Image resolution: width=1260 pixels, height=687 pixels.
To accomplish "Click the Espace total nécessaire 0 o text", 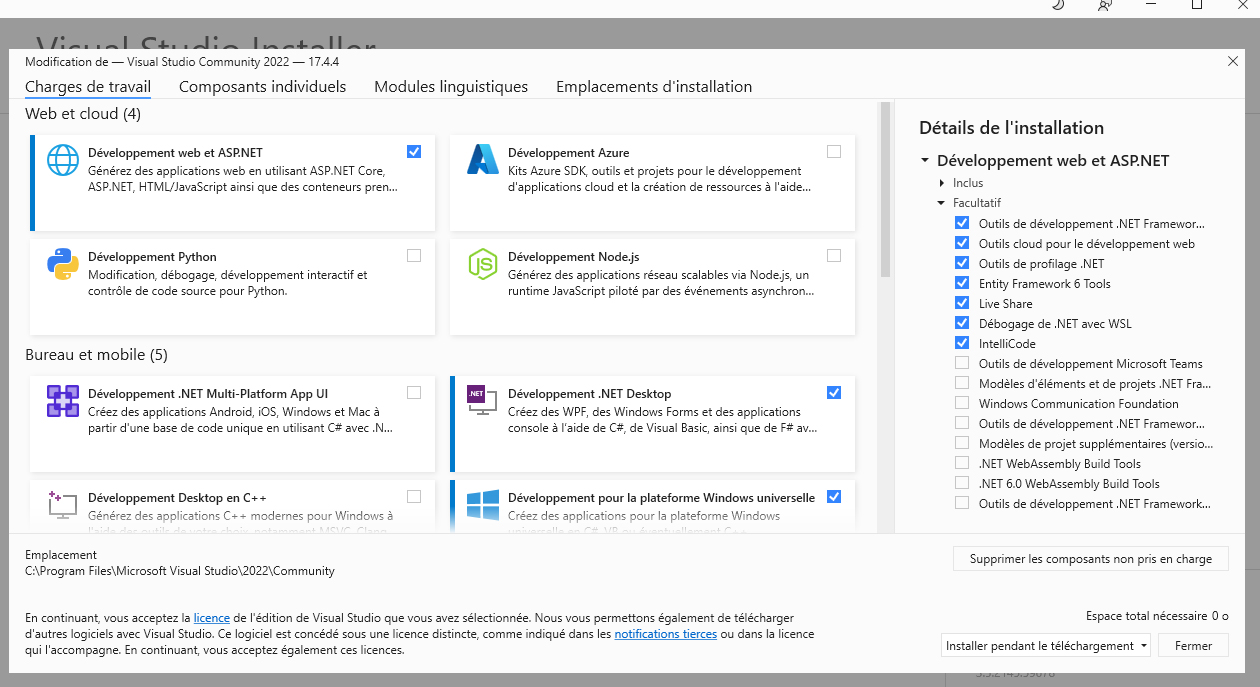I will coord(1157,616).
